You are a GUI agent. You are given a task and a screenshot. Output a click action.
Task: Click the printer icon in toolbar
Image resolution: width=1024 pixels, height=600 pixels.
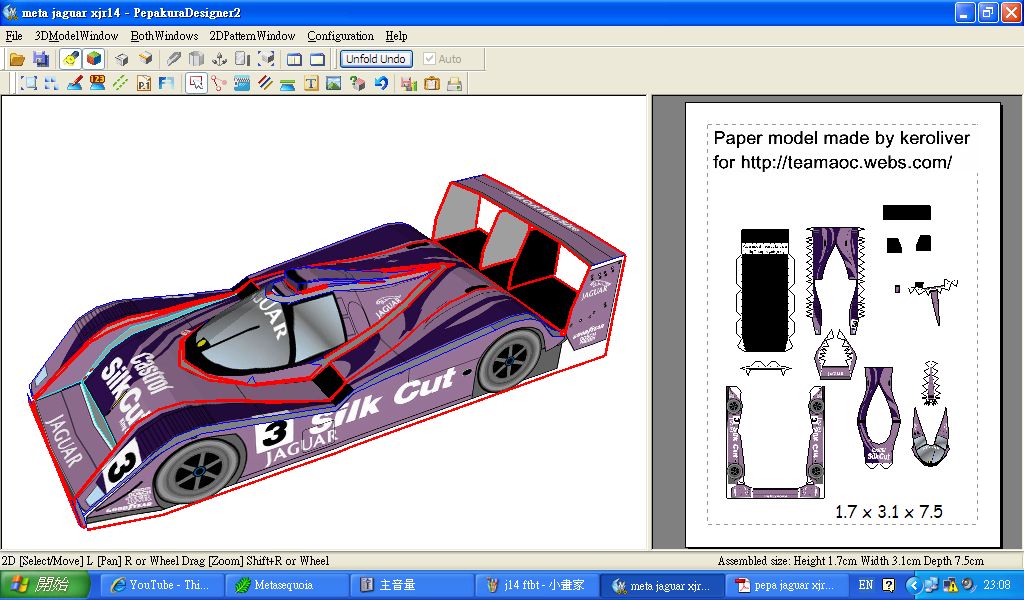(x=455, y=84)
